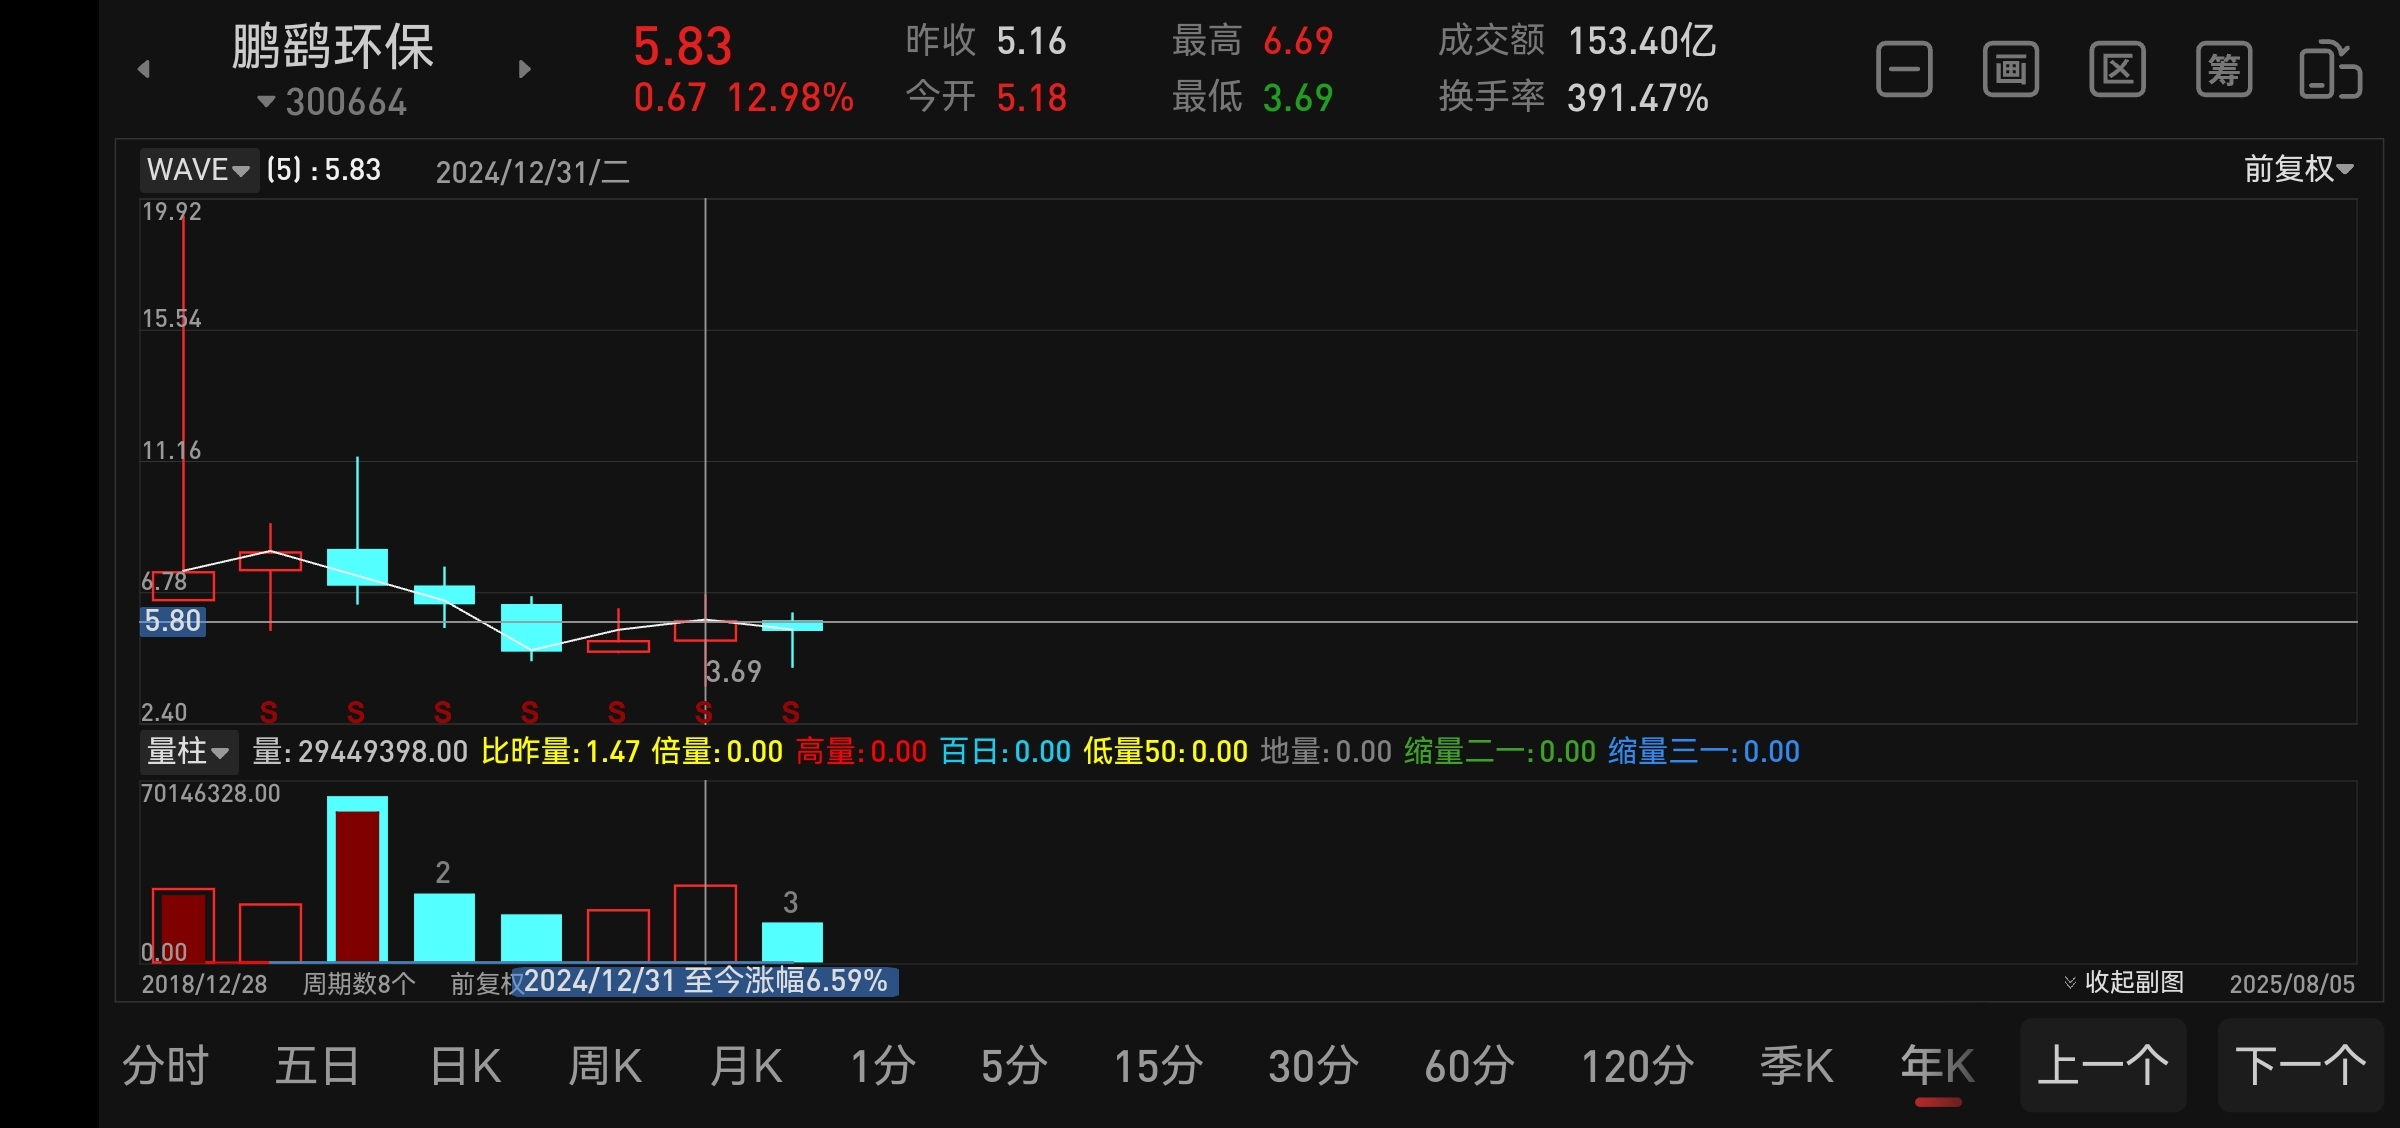Go to previous stock with left arrow
The width and height of the screenshot is (2400, 1128).
[x=144, y=69]
